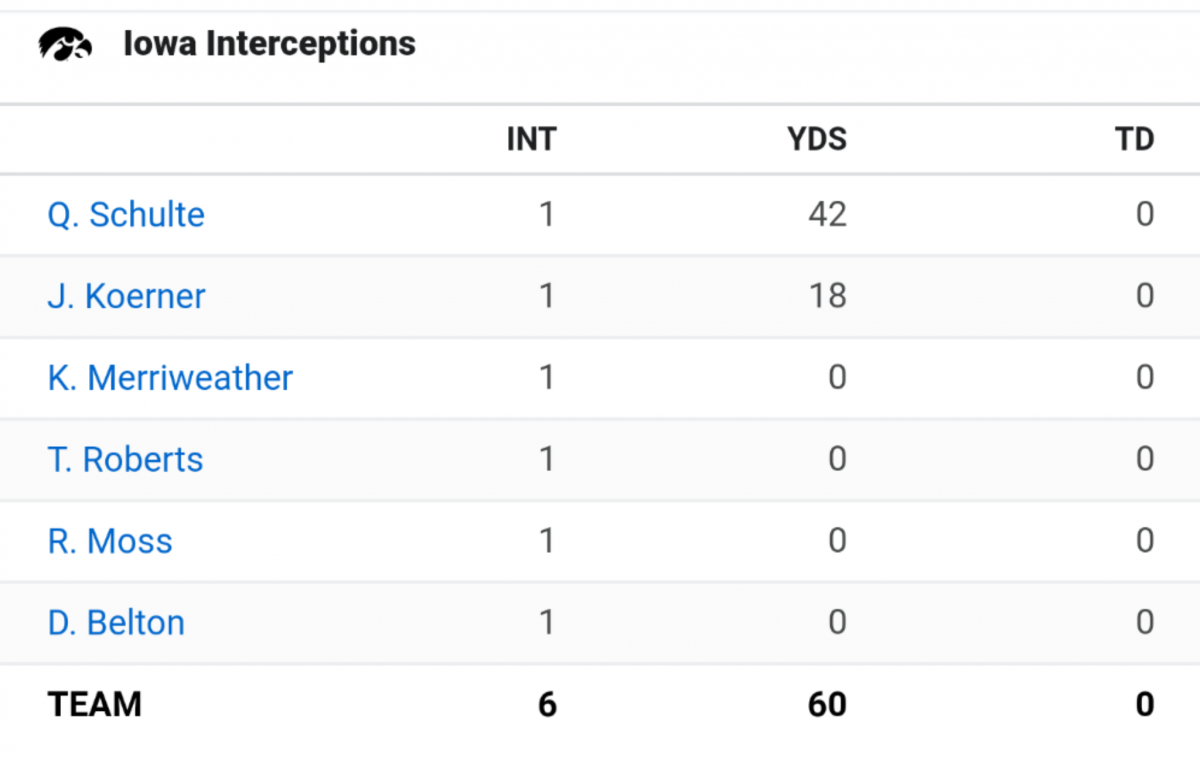Click the team total TD value
This screenshot has width=1200, height=759.
(1145, 704)
